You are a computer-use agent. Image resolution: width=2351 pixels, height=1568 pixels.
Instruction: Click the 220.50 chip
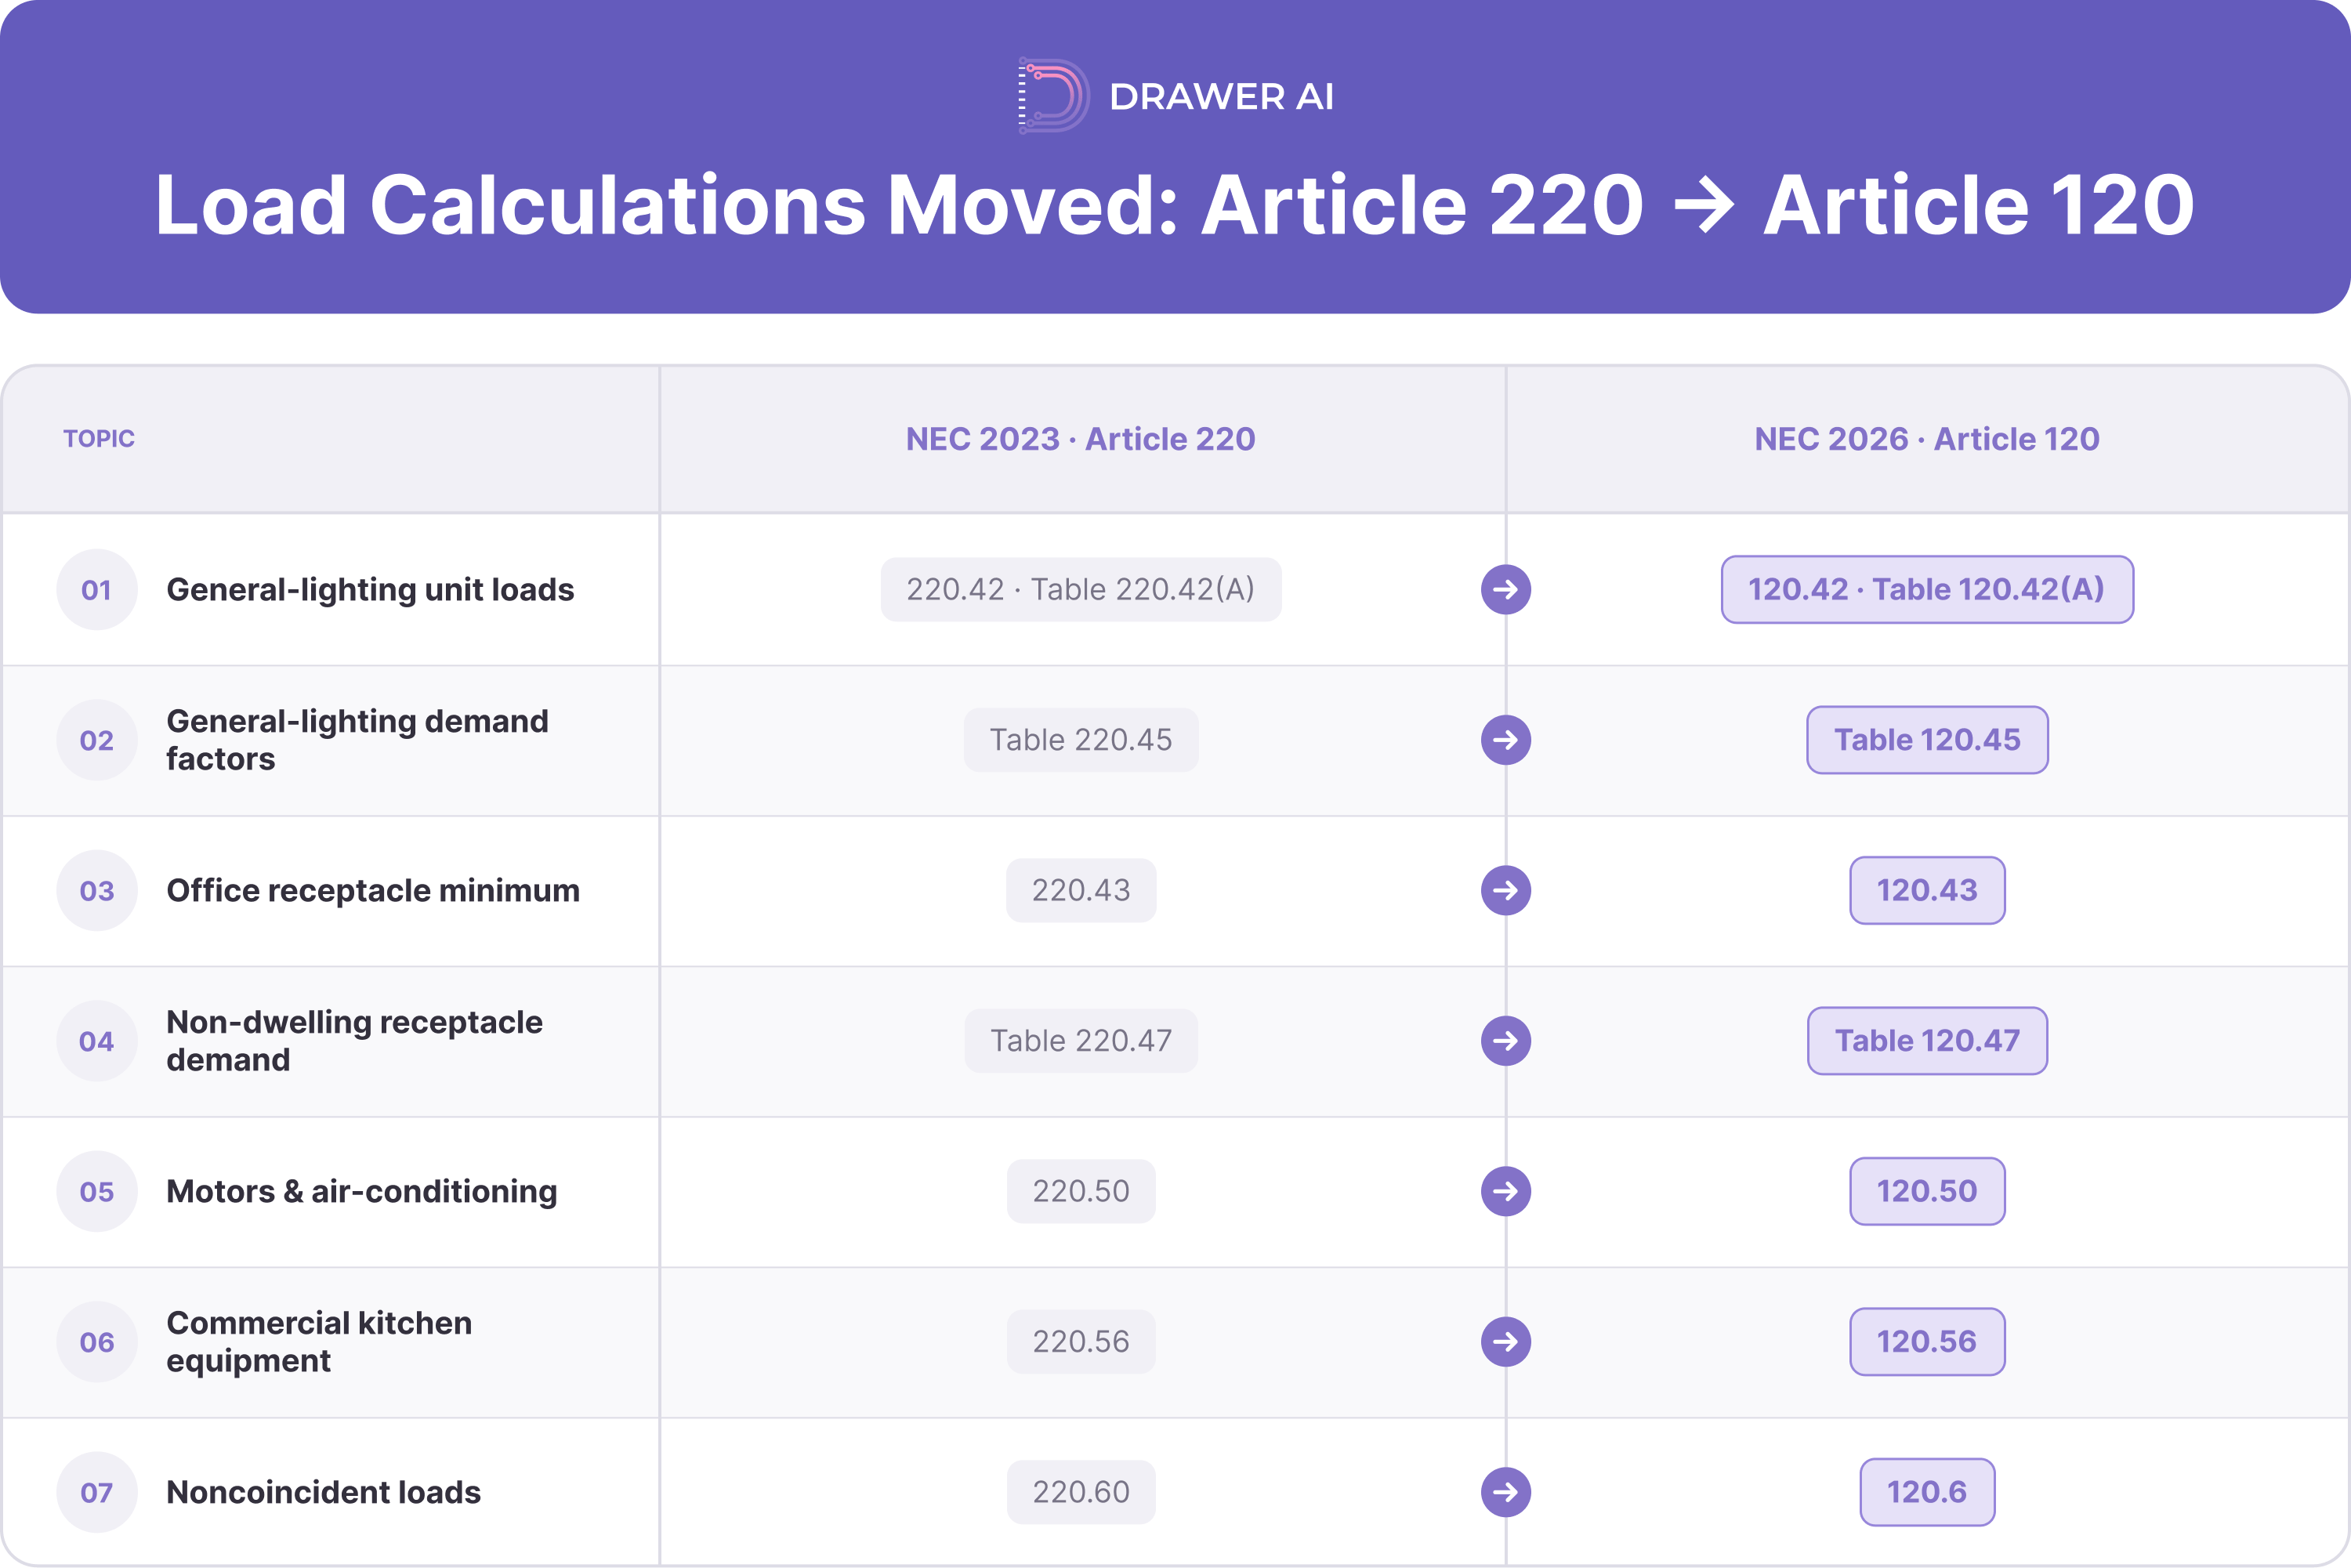[x=1081, y=1191]
